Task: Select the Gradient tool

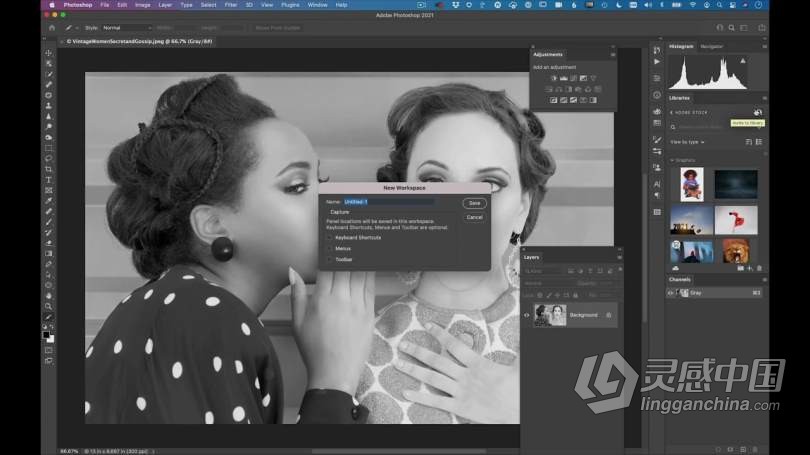Action: 49,254
